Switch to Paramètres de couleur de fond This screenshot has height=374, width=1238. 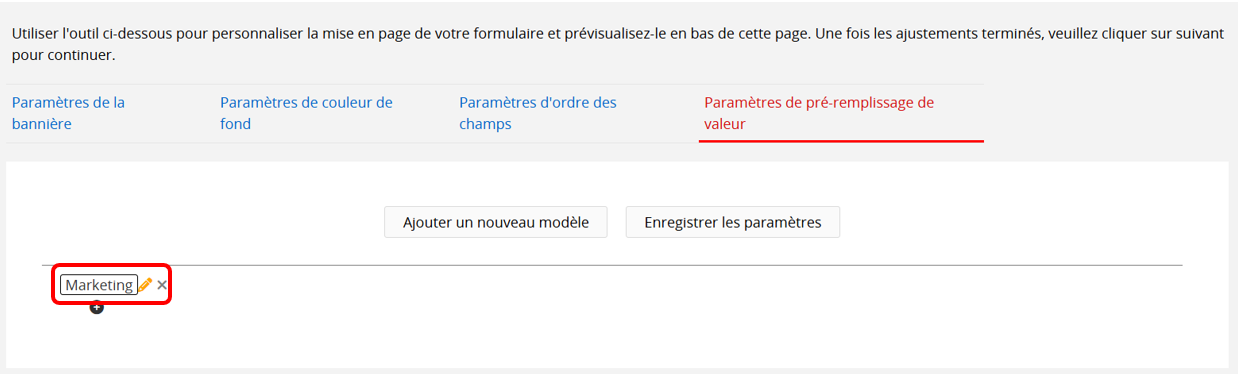coord(306,113)
